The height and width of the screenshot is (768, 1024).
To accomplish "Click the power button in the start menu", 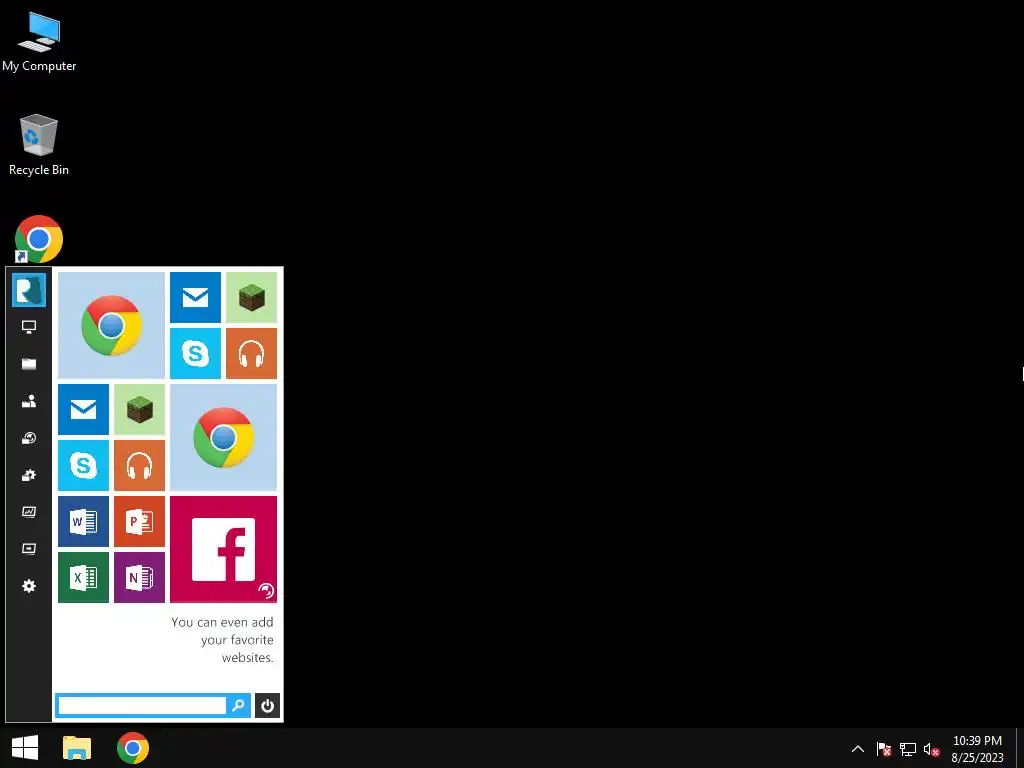I will tap(267, 705).
